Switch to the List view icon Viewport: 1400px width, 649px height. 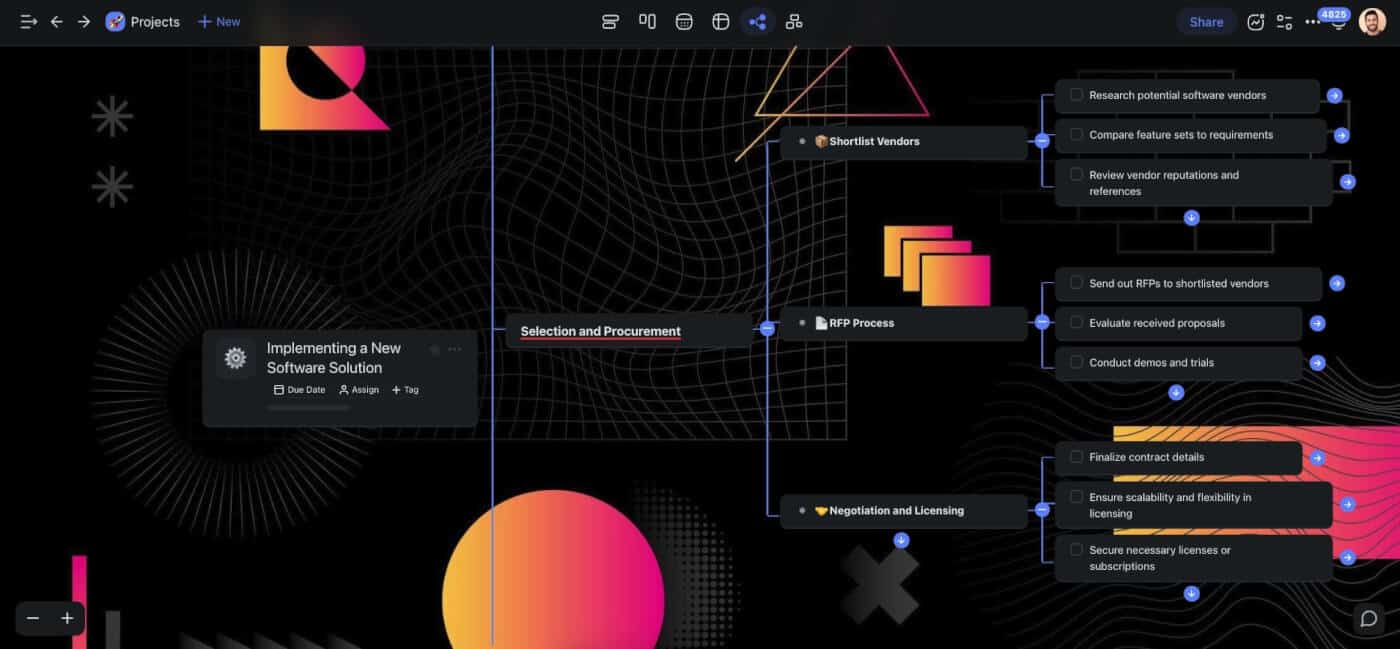tap(610, 22)
